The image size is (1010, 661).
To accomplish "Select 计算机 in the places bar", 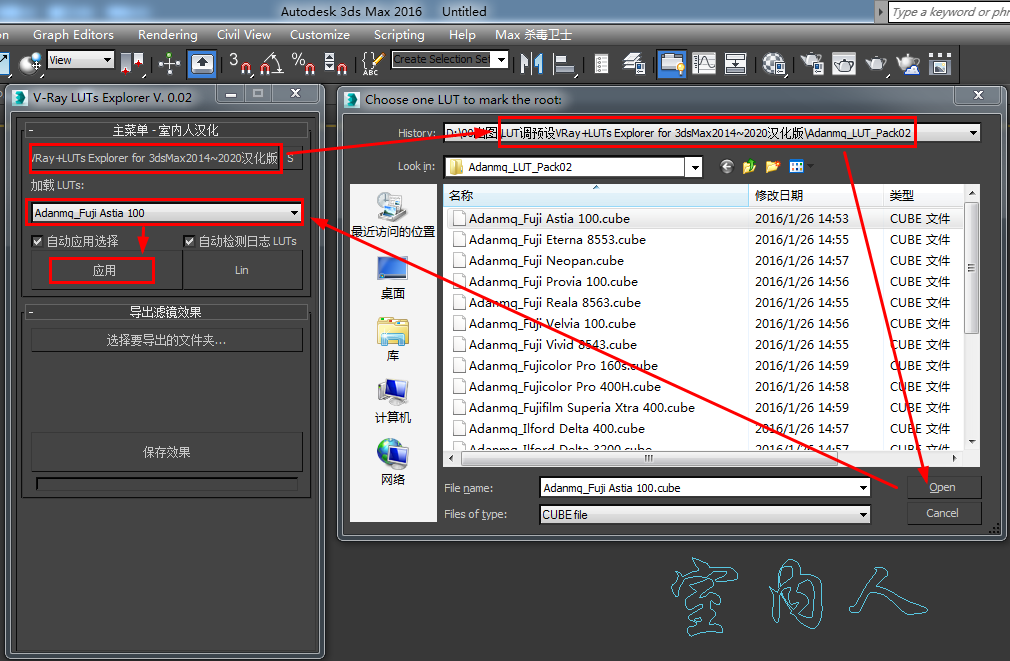I will (393, 402).
